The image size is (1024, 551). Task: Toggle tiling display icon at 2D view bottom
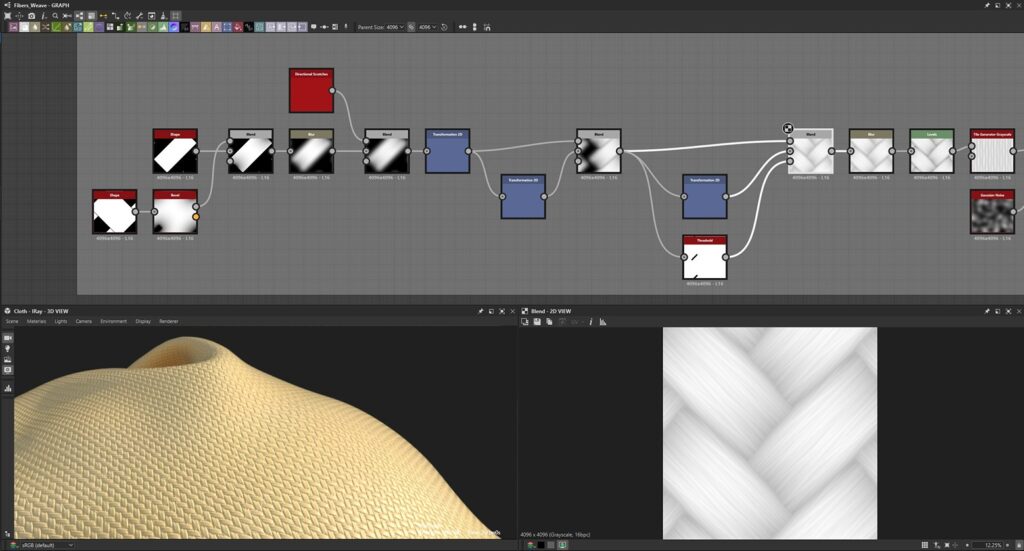point(927,545)
